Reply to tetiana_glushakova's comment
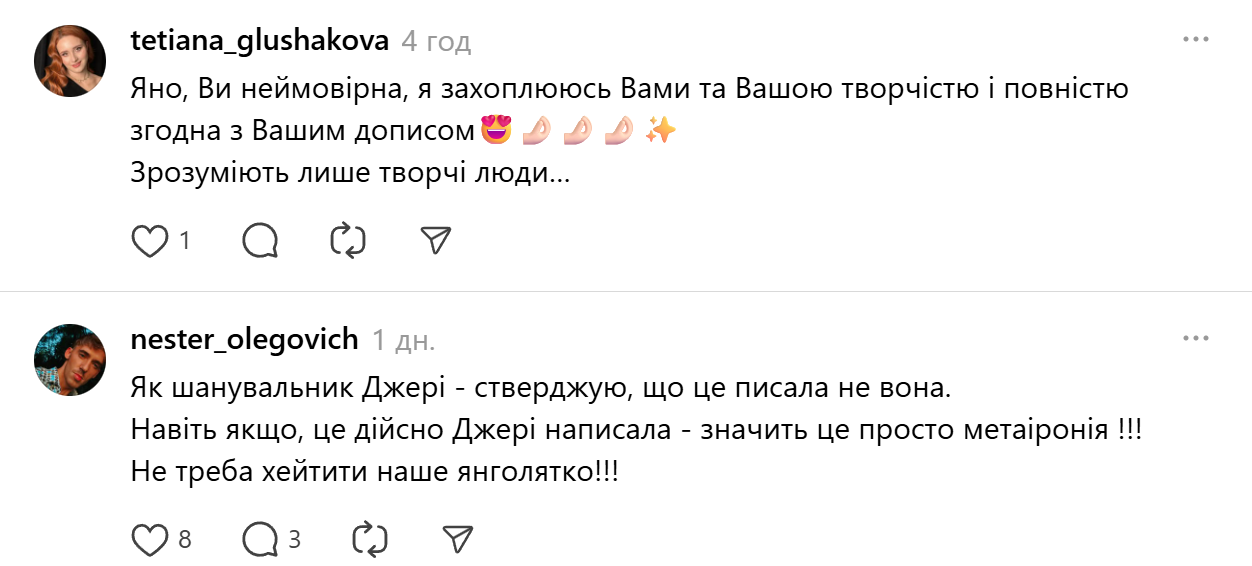Image resolution: width=1252 pixels, height=566 pixels. [x=260, y=241]
